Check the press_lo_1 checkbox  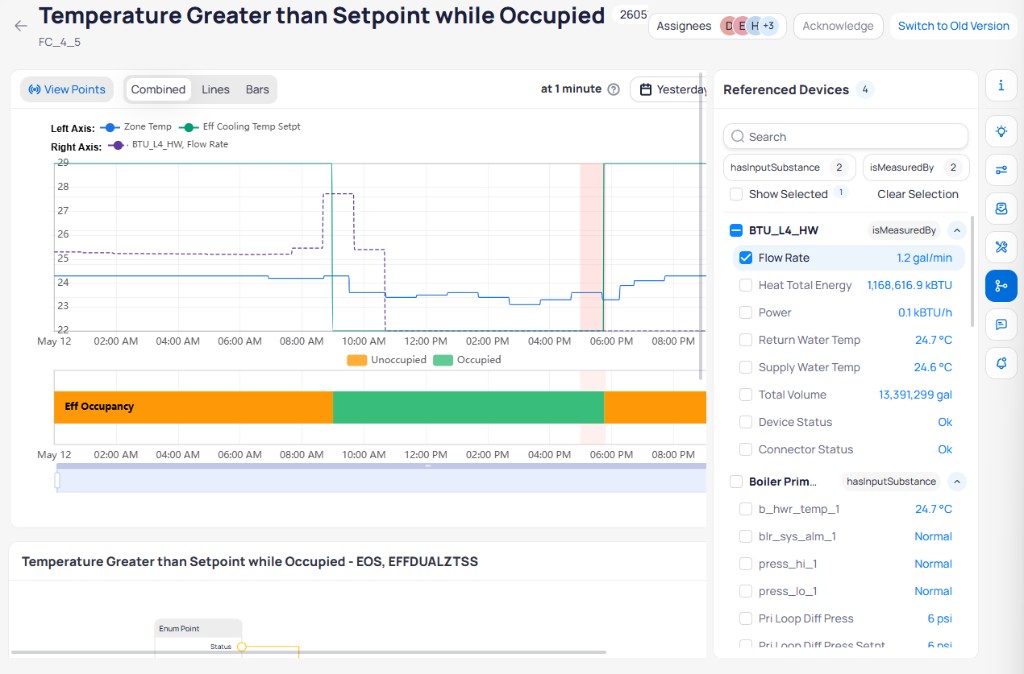(745, 591)
